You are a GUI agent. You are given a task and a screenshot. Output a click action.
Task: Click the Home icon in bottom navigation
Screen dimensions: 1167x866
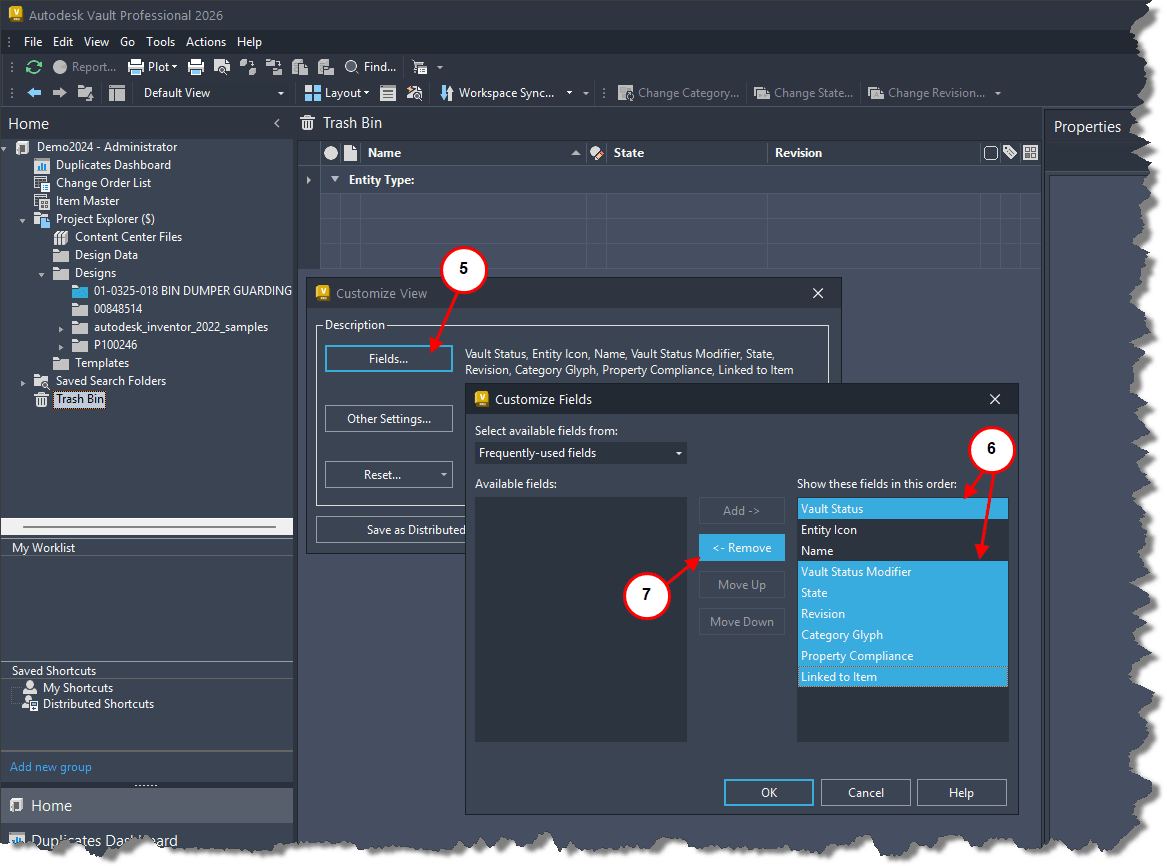tap(16, 805)
